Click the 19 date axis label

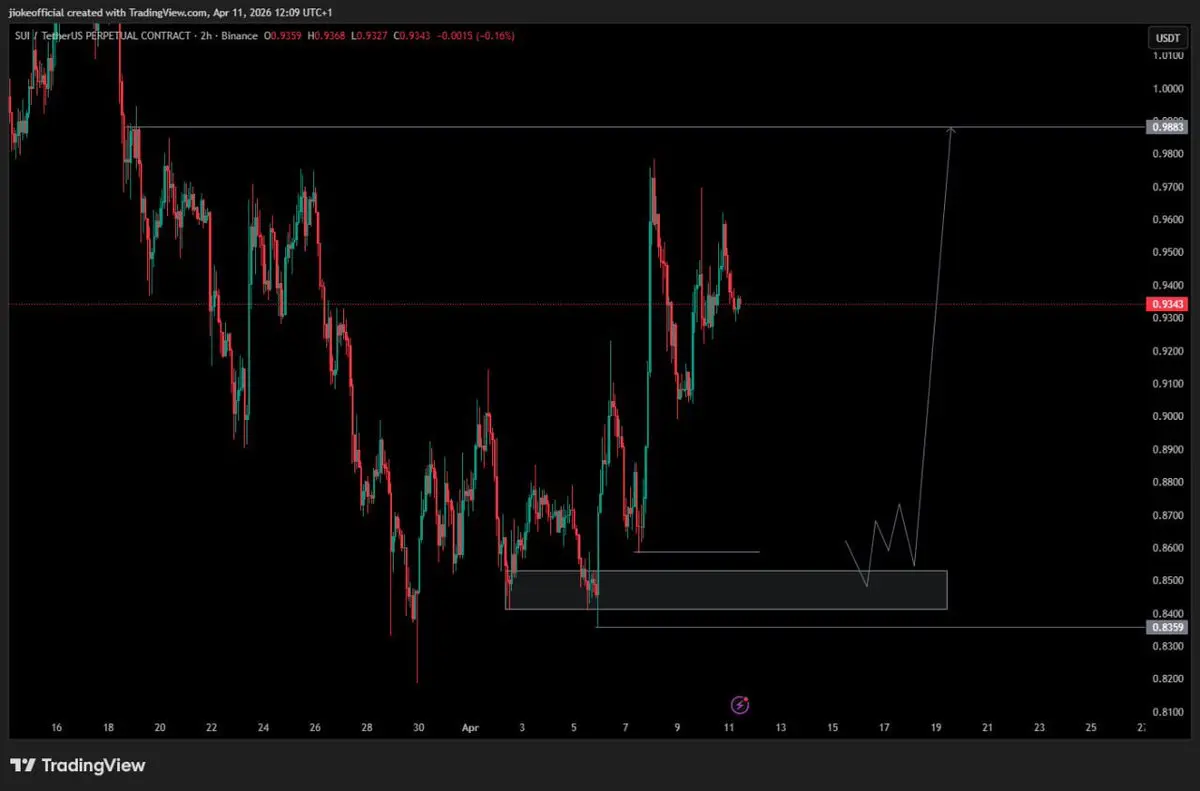click(x=936, y=728)
